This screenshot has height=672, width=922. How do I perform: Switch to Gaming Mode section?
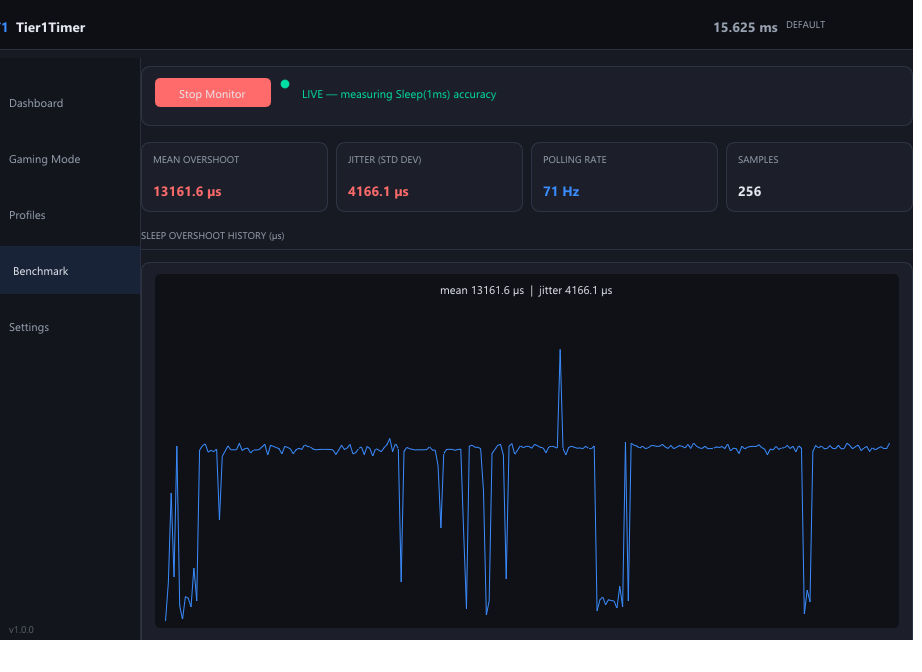[x=45, y=159]
